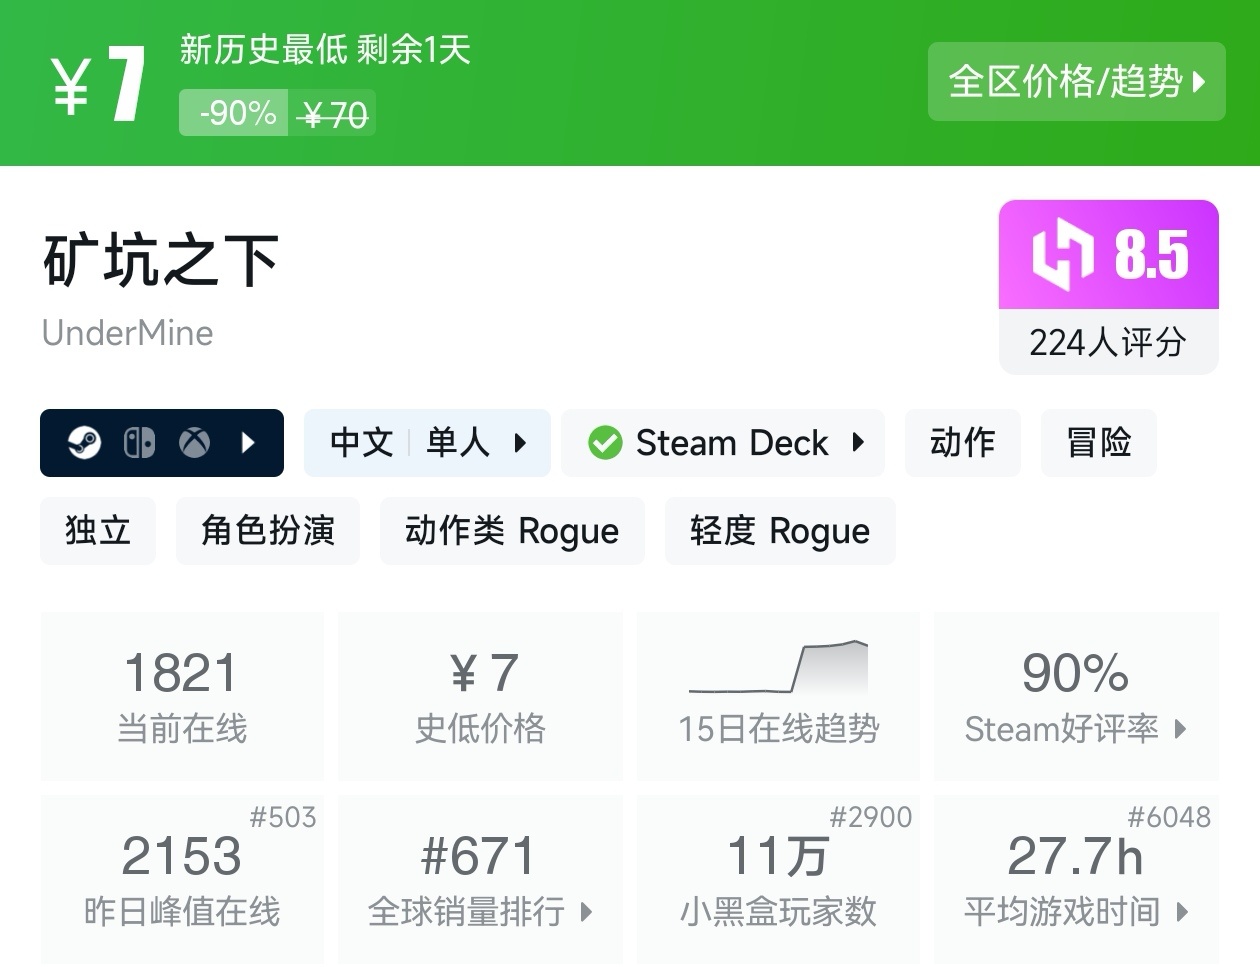Tap the Xbox platform icon
The height and width of the screenshot is (967, 1260).
point(195,442)
